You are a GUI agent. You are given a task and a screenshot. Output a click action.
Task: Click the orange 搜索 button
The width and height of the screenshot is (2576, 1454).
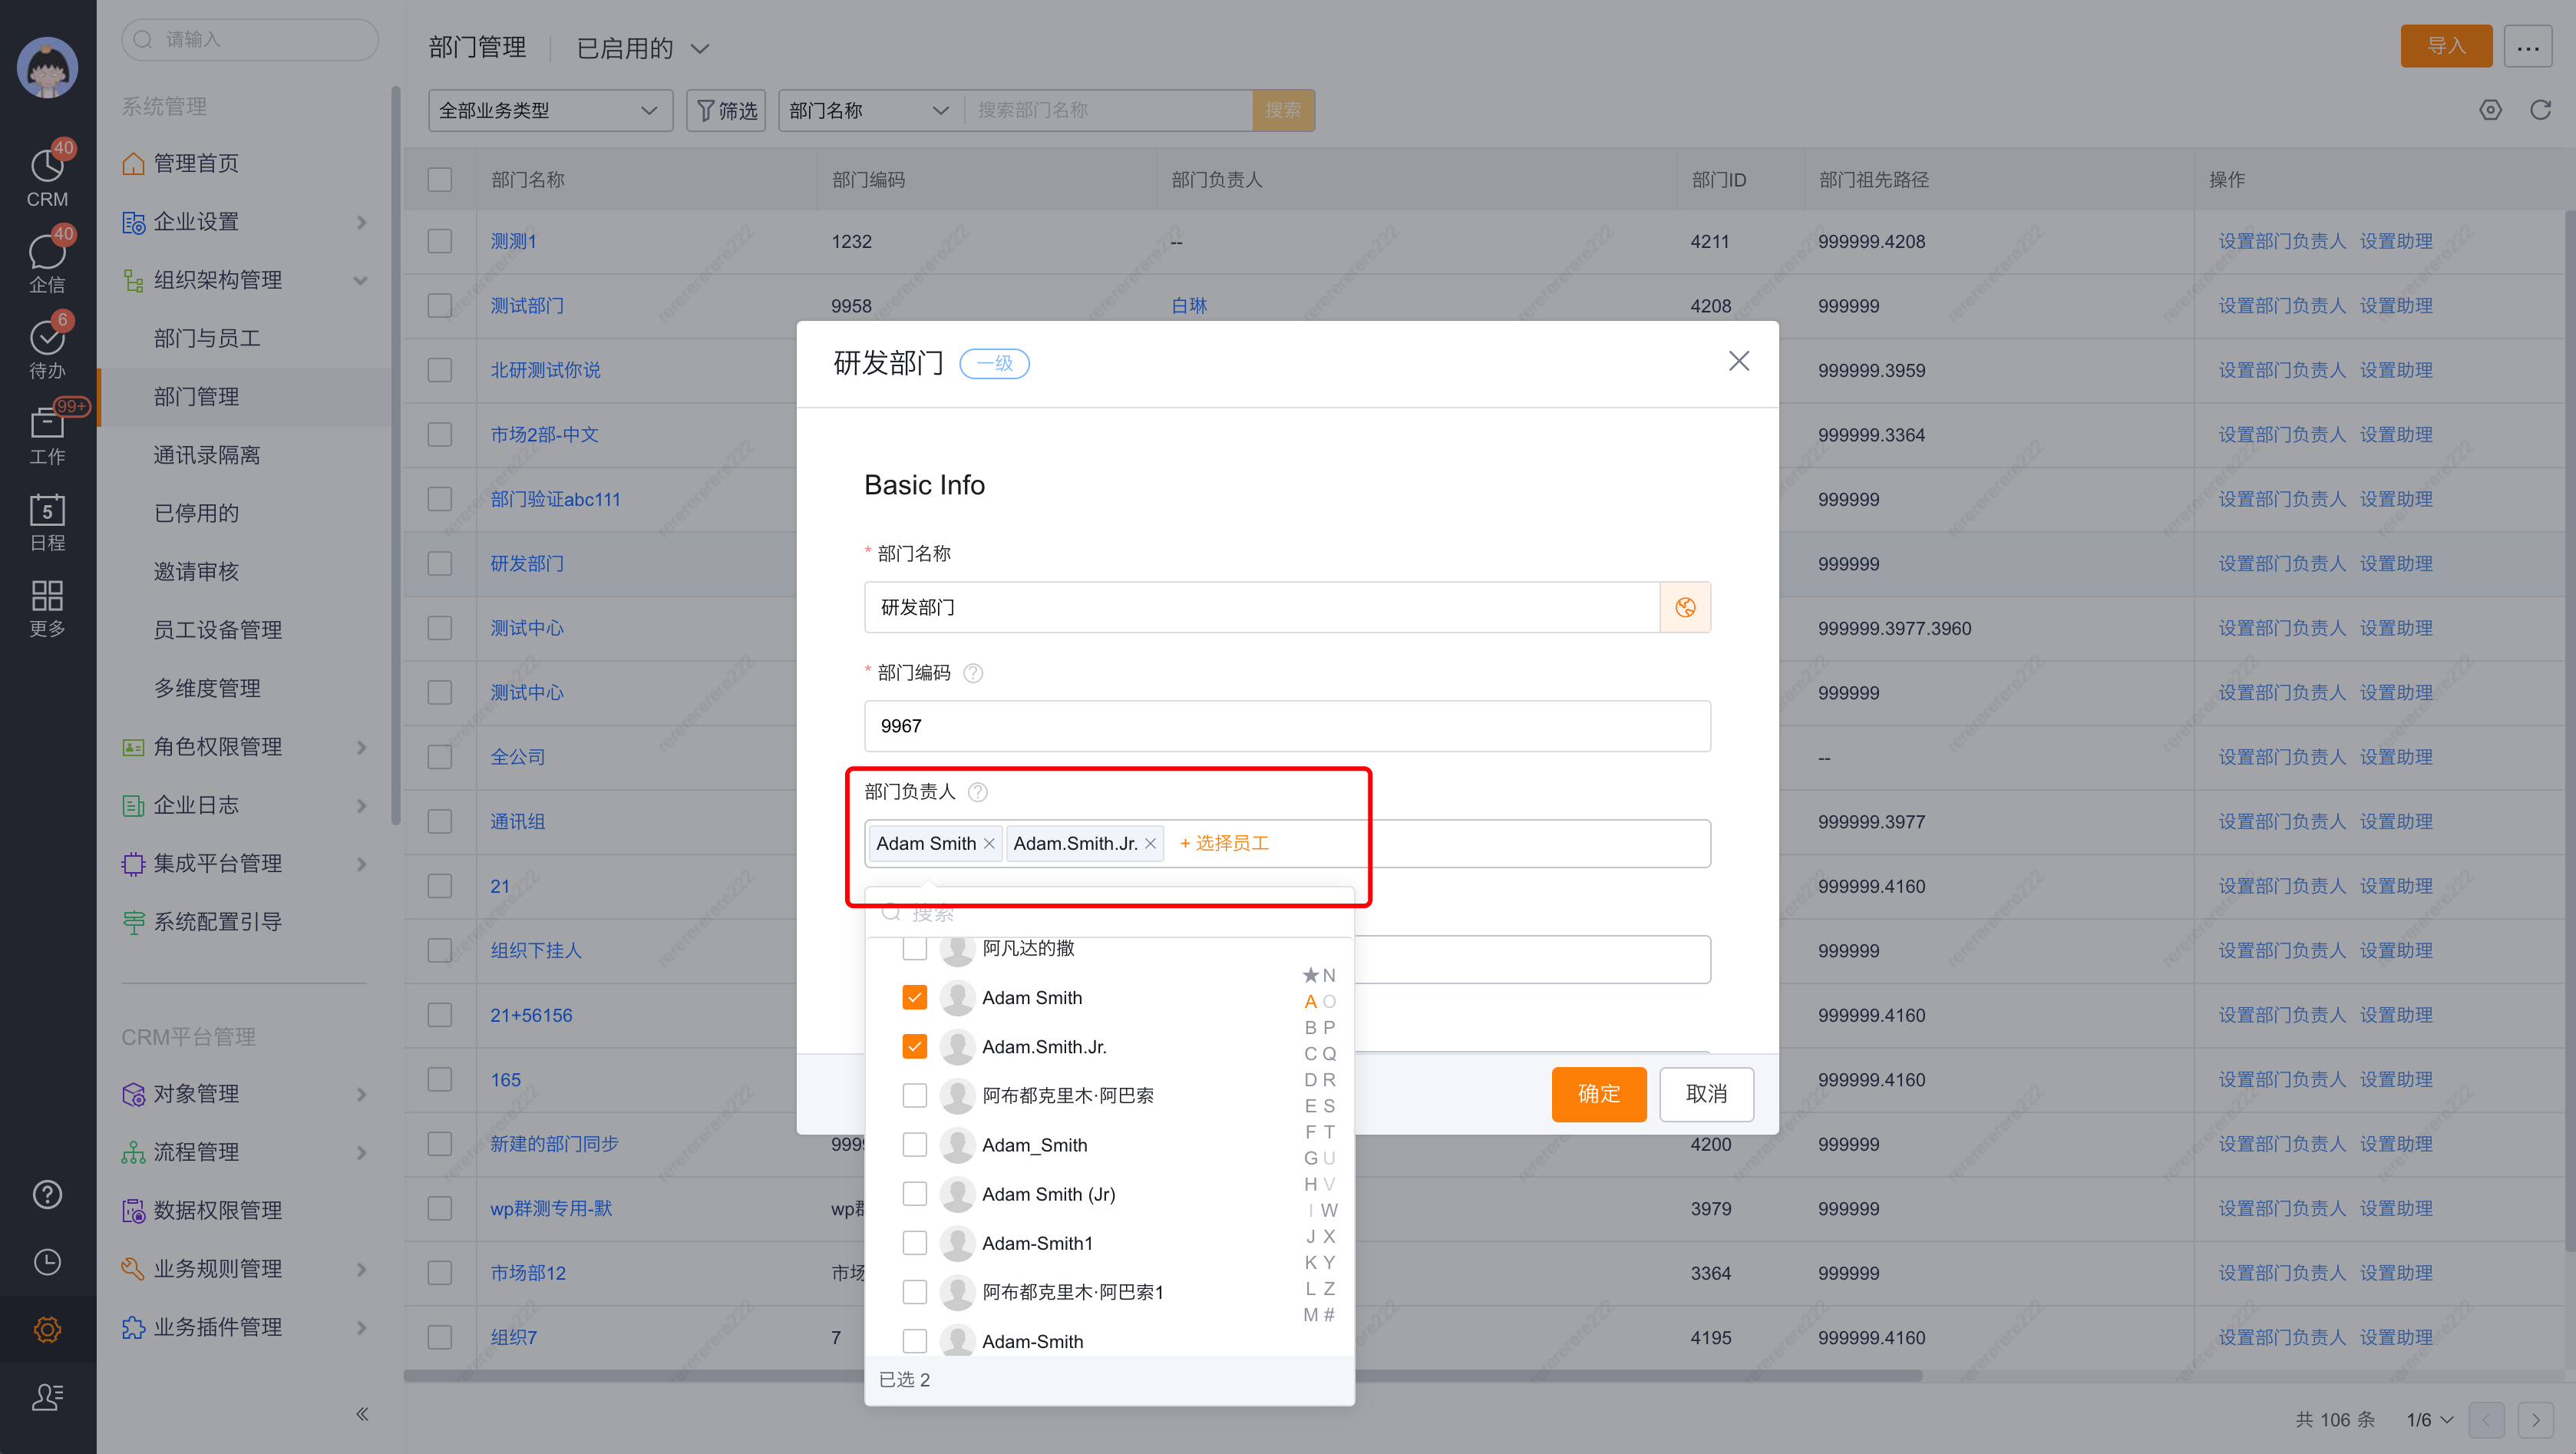point(1283,110)
